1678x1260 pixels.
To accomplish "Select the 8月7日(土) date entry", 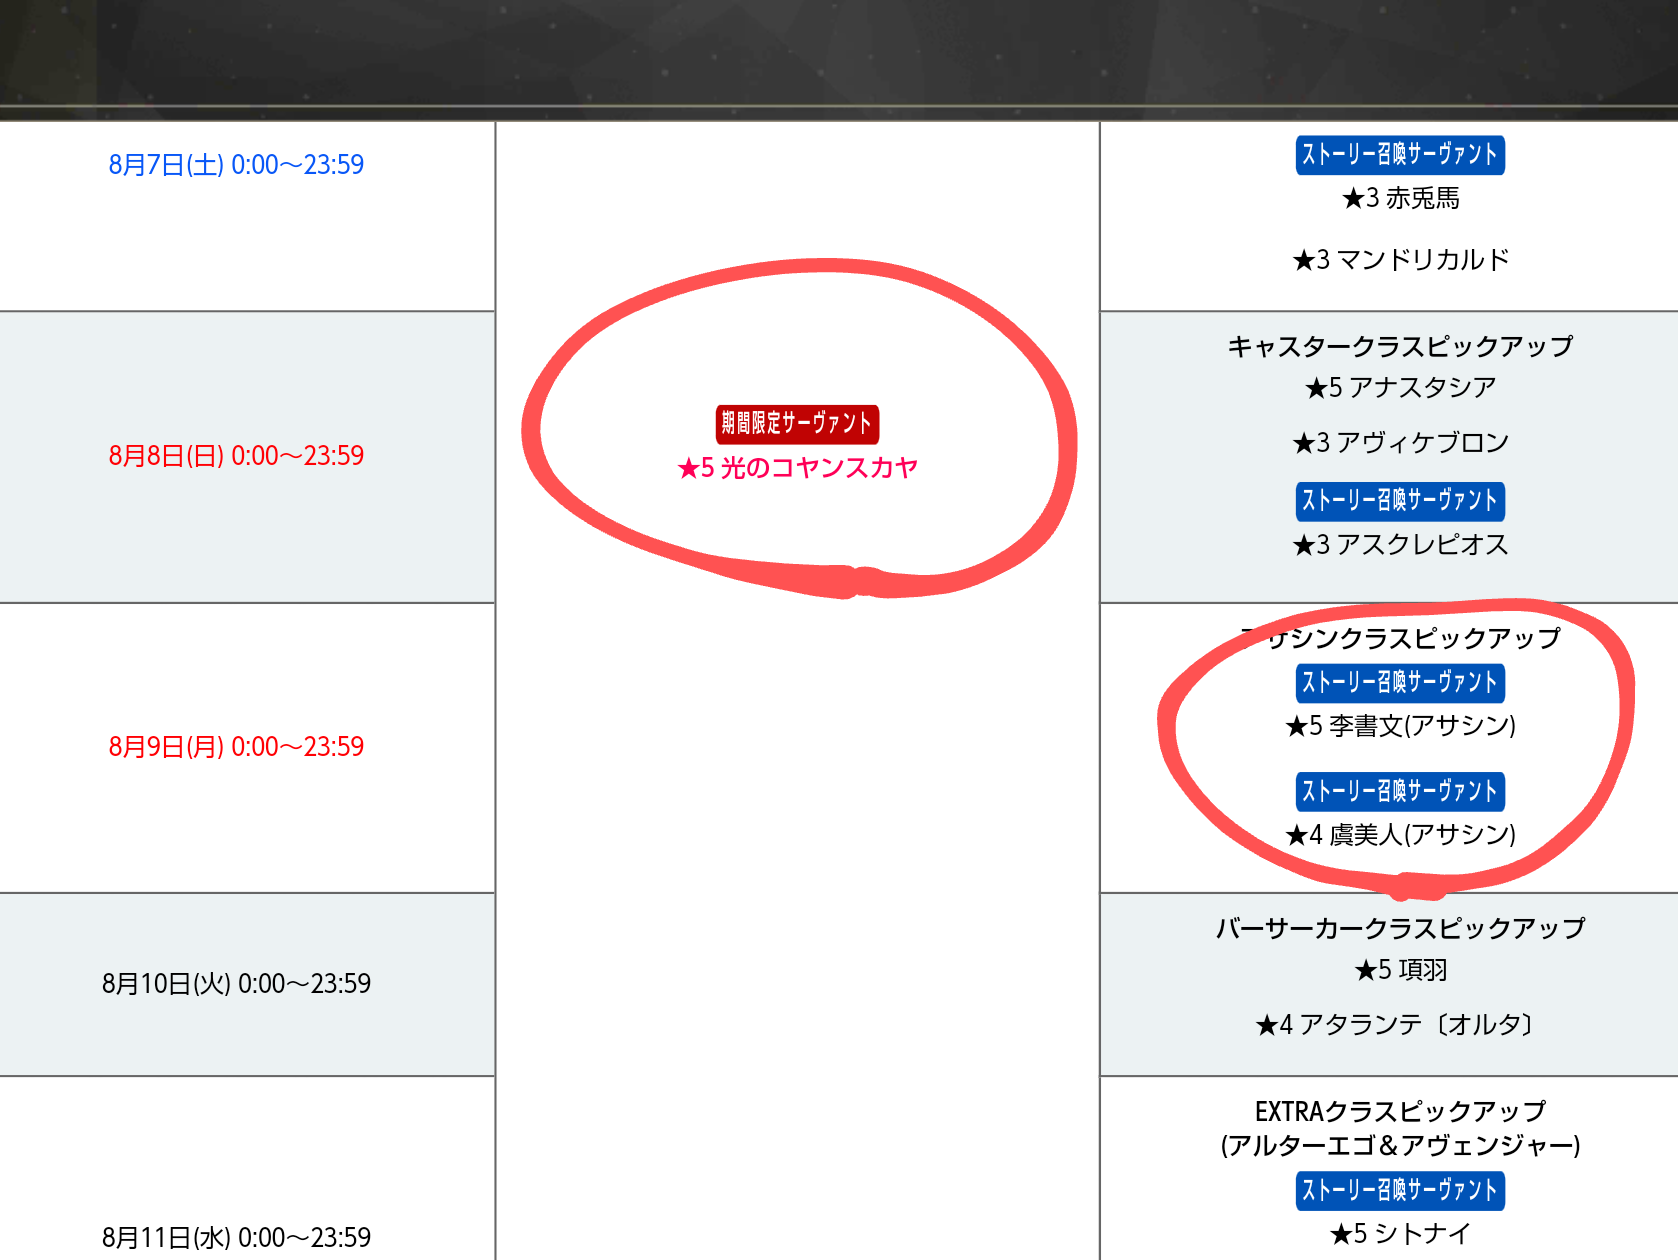I will click(x=236, y=165).
